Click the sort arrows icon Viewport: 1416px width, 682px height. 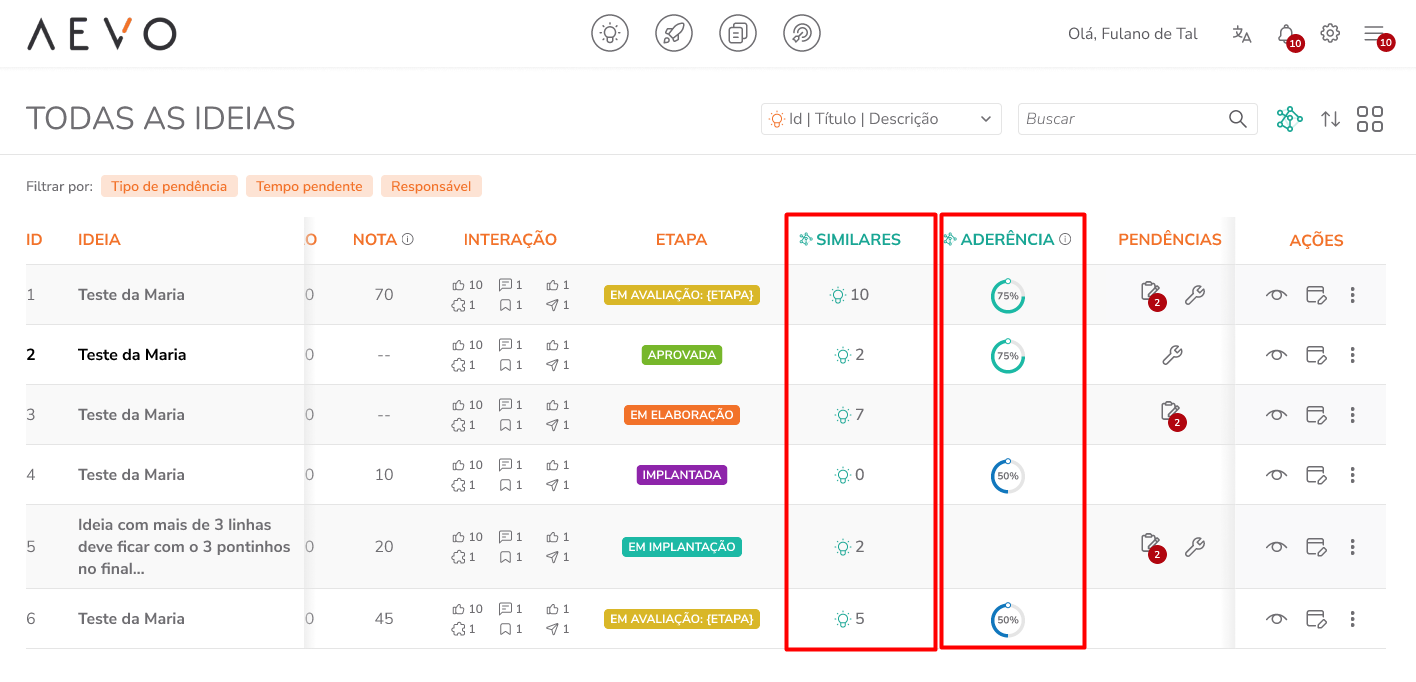(x=1330, y=119)
